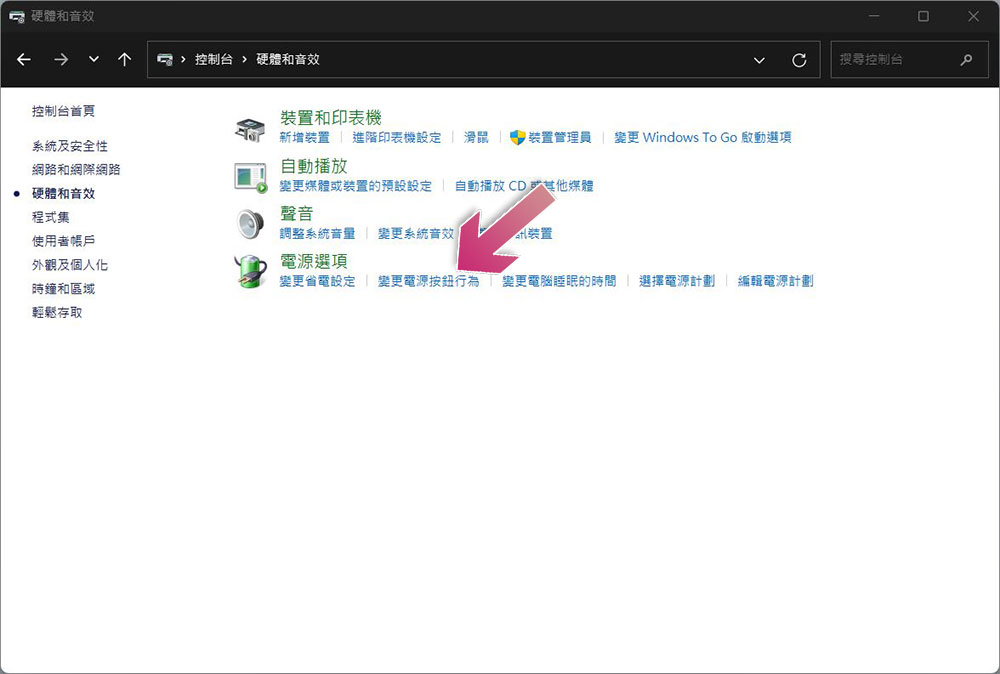Click the Devices and Printers icon
Viewport: 1000px width, 674px height.
click(x=250, y=129)
